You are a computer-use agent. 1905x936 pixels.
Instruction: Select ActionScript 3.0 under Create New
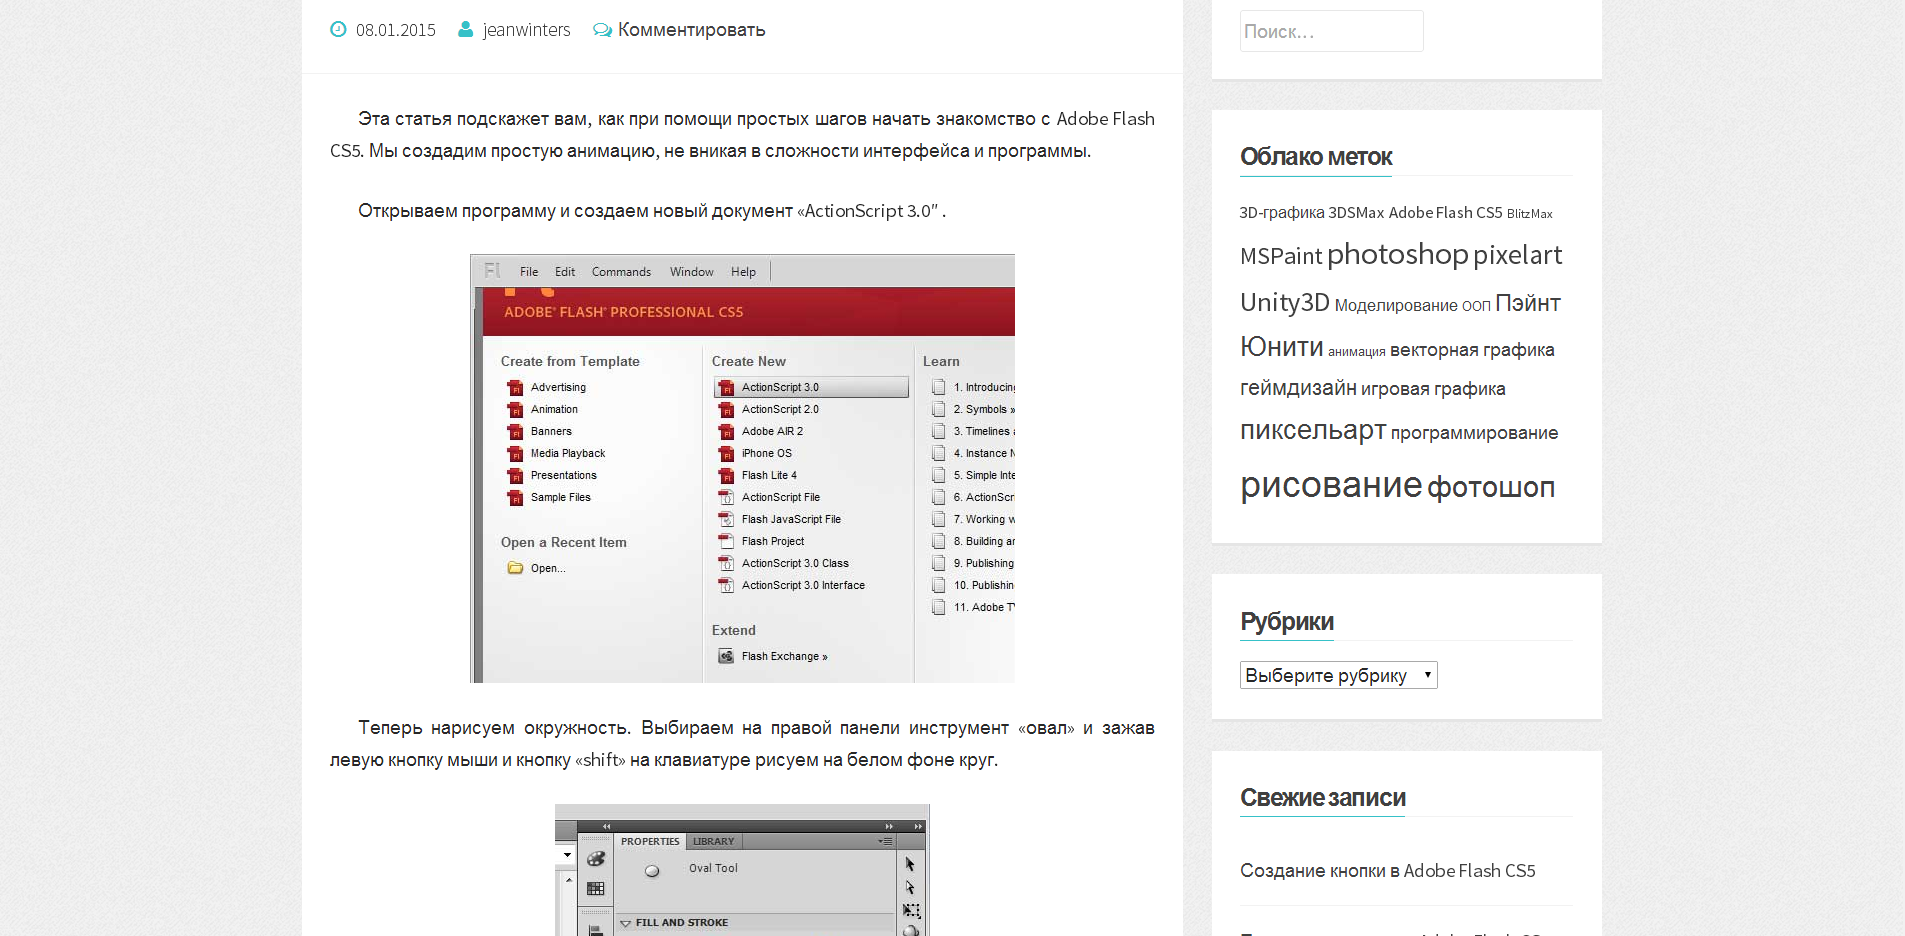(x=811, y=387)
